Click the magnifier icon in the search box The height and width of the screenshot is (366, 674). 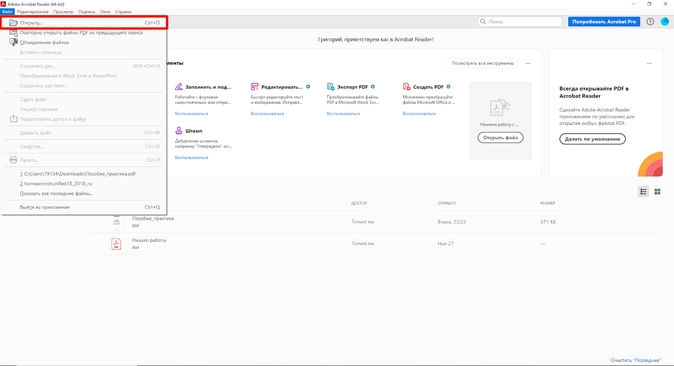click(483, 22)
